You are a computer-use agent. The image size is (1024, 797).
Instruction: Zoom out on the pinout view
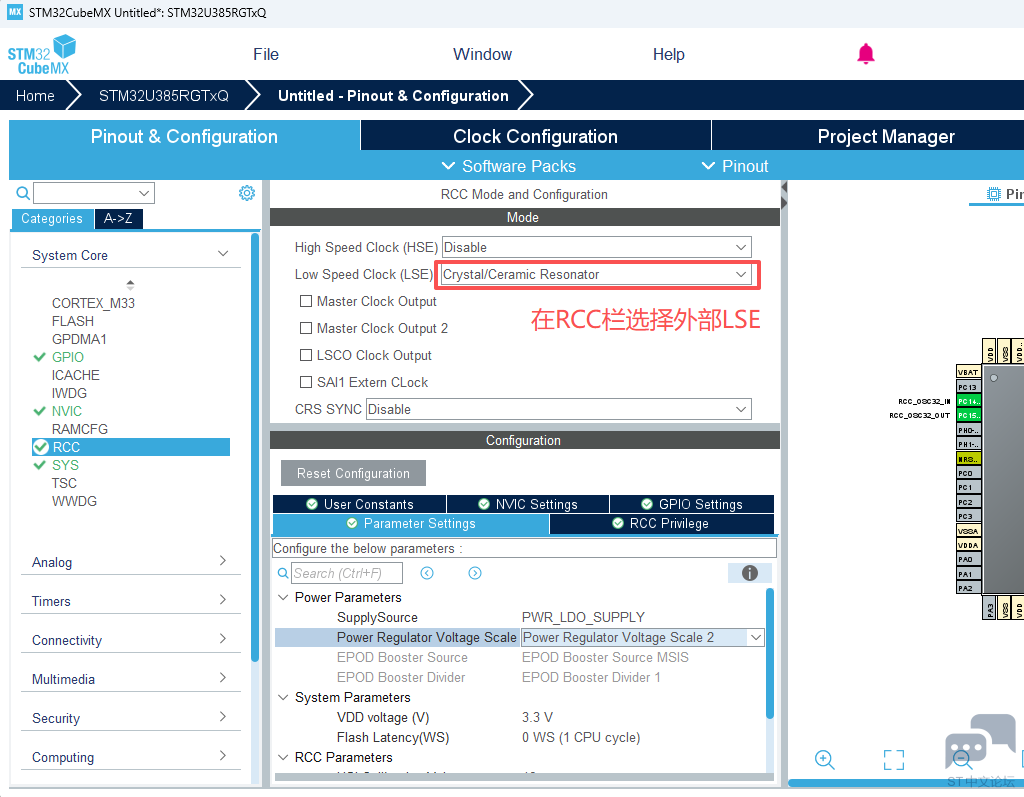click(961, 759)
